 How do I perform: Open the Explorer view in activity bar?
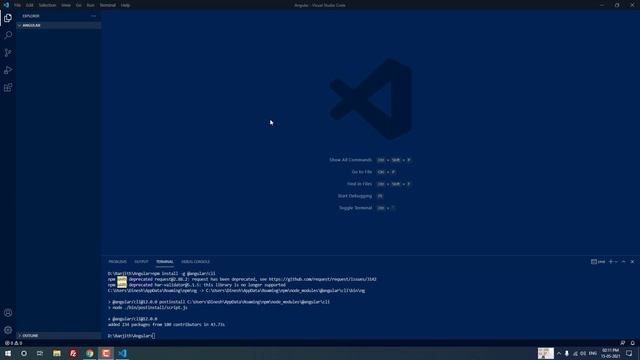click(8, 18)
